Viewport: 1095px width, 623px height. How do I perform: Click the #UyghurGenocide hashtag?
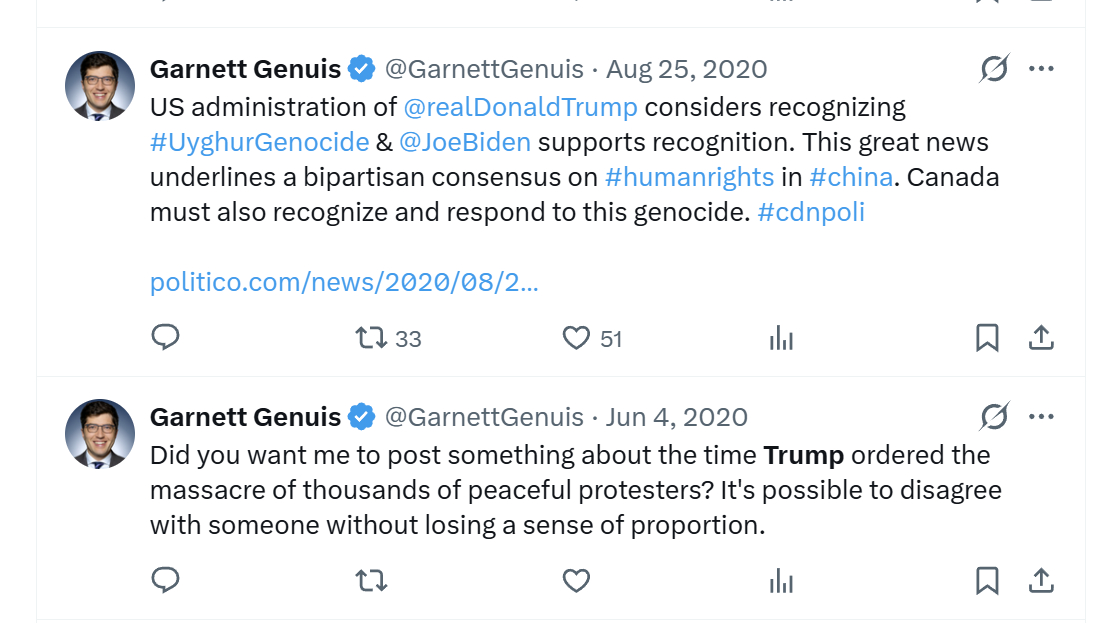tap(259, 142)
